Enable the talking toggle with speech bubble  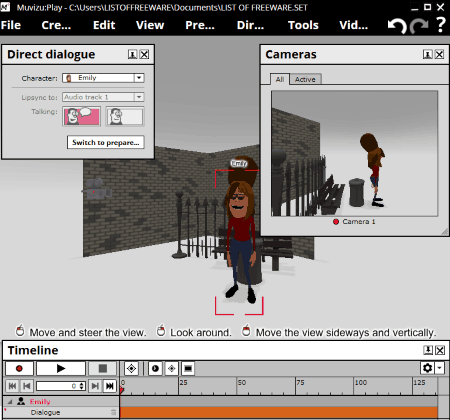82,116
